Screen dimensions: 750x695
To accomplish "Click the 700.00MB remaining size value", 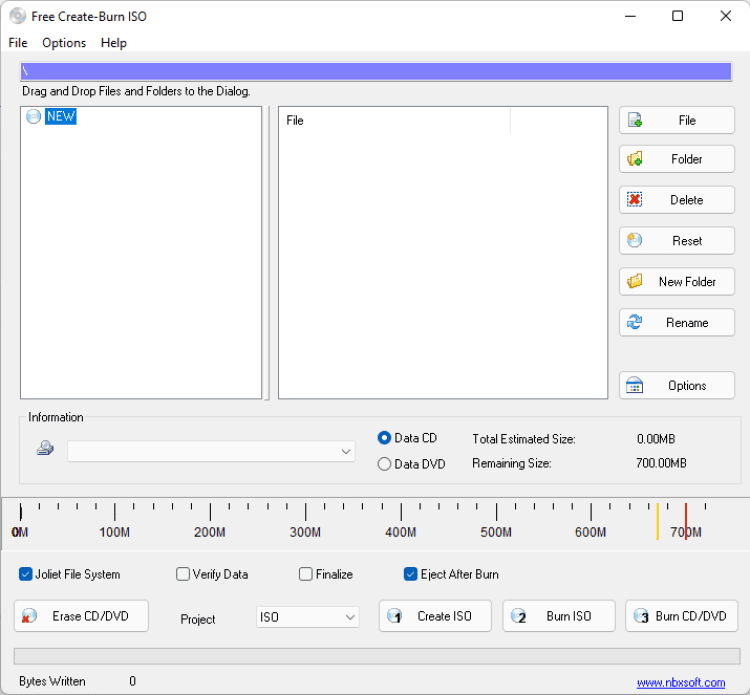I will tap(661, 463).
